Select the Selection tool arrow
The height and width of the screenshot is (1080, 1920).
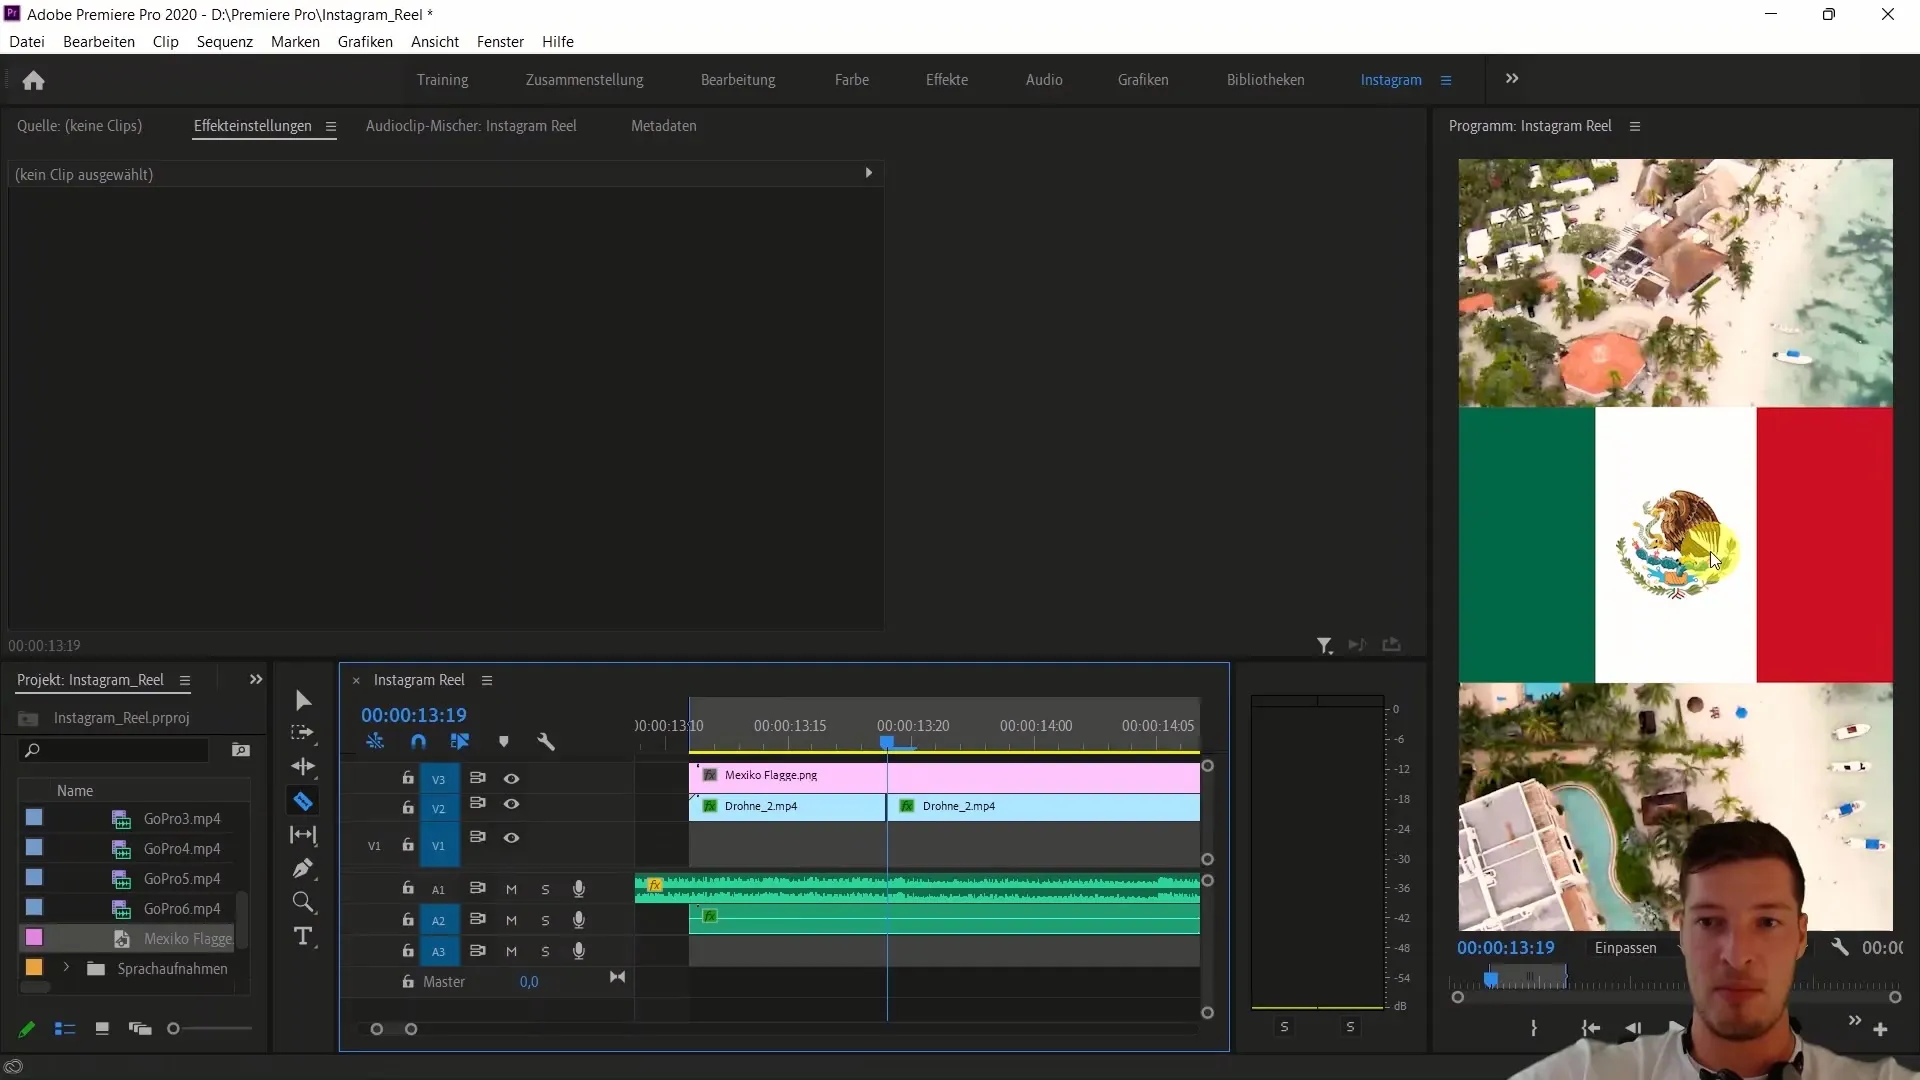point(303,700)
